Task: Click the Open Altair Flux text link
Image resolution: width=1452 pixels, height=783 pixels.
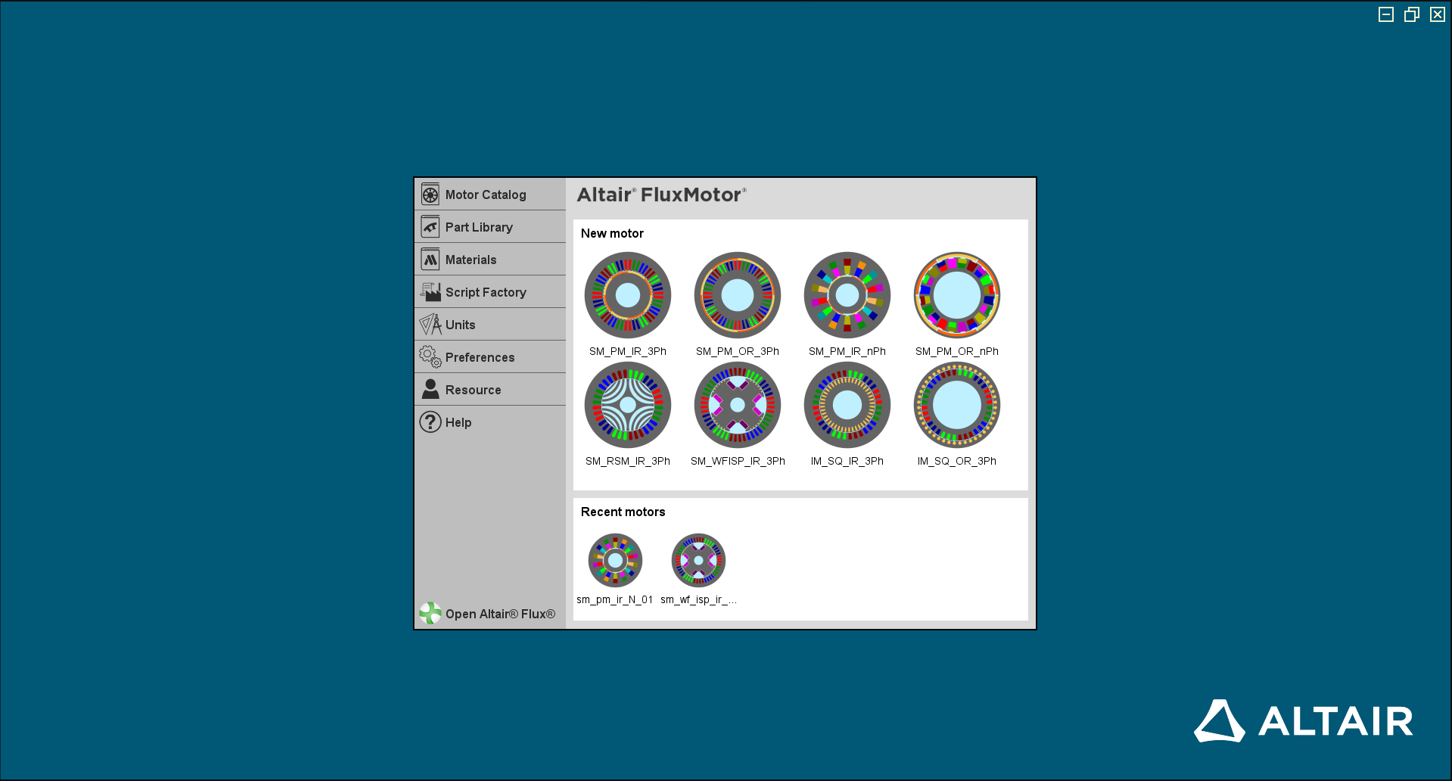Action: tap(500, 614)
